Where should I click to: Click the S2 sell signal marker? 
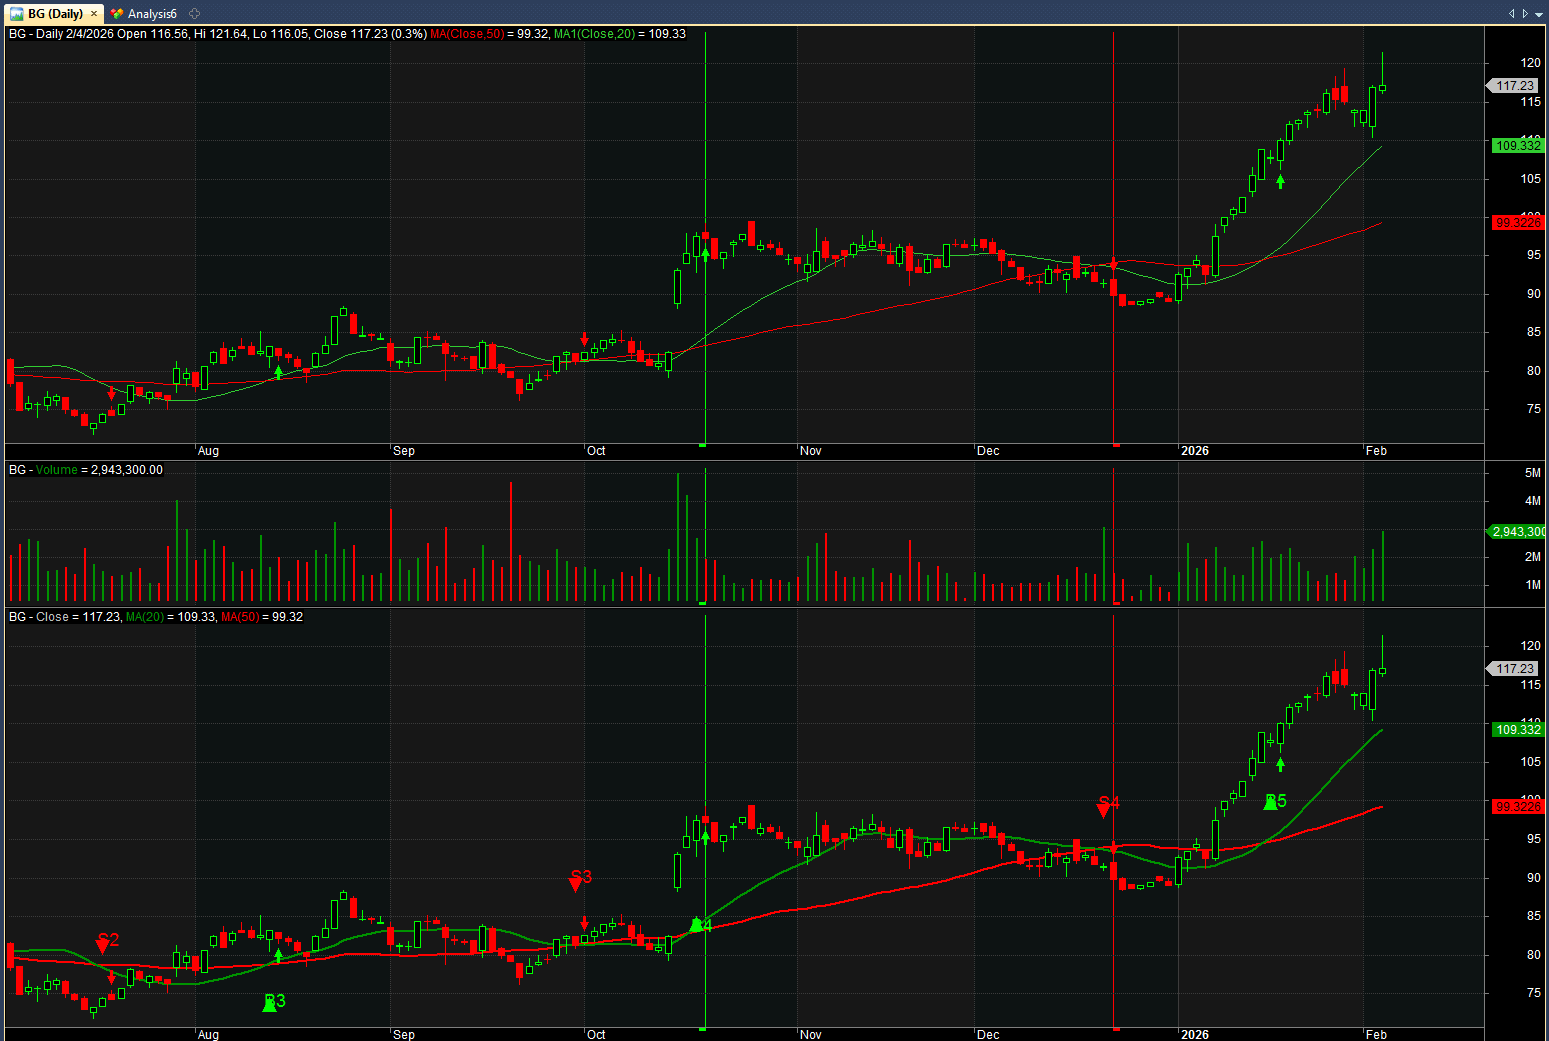(x=103, y=944)
